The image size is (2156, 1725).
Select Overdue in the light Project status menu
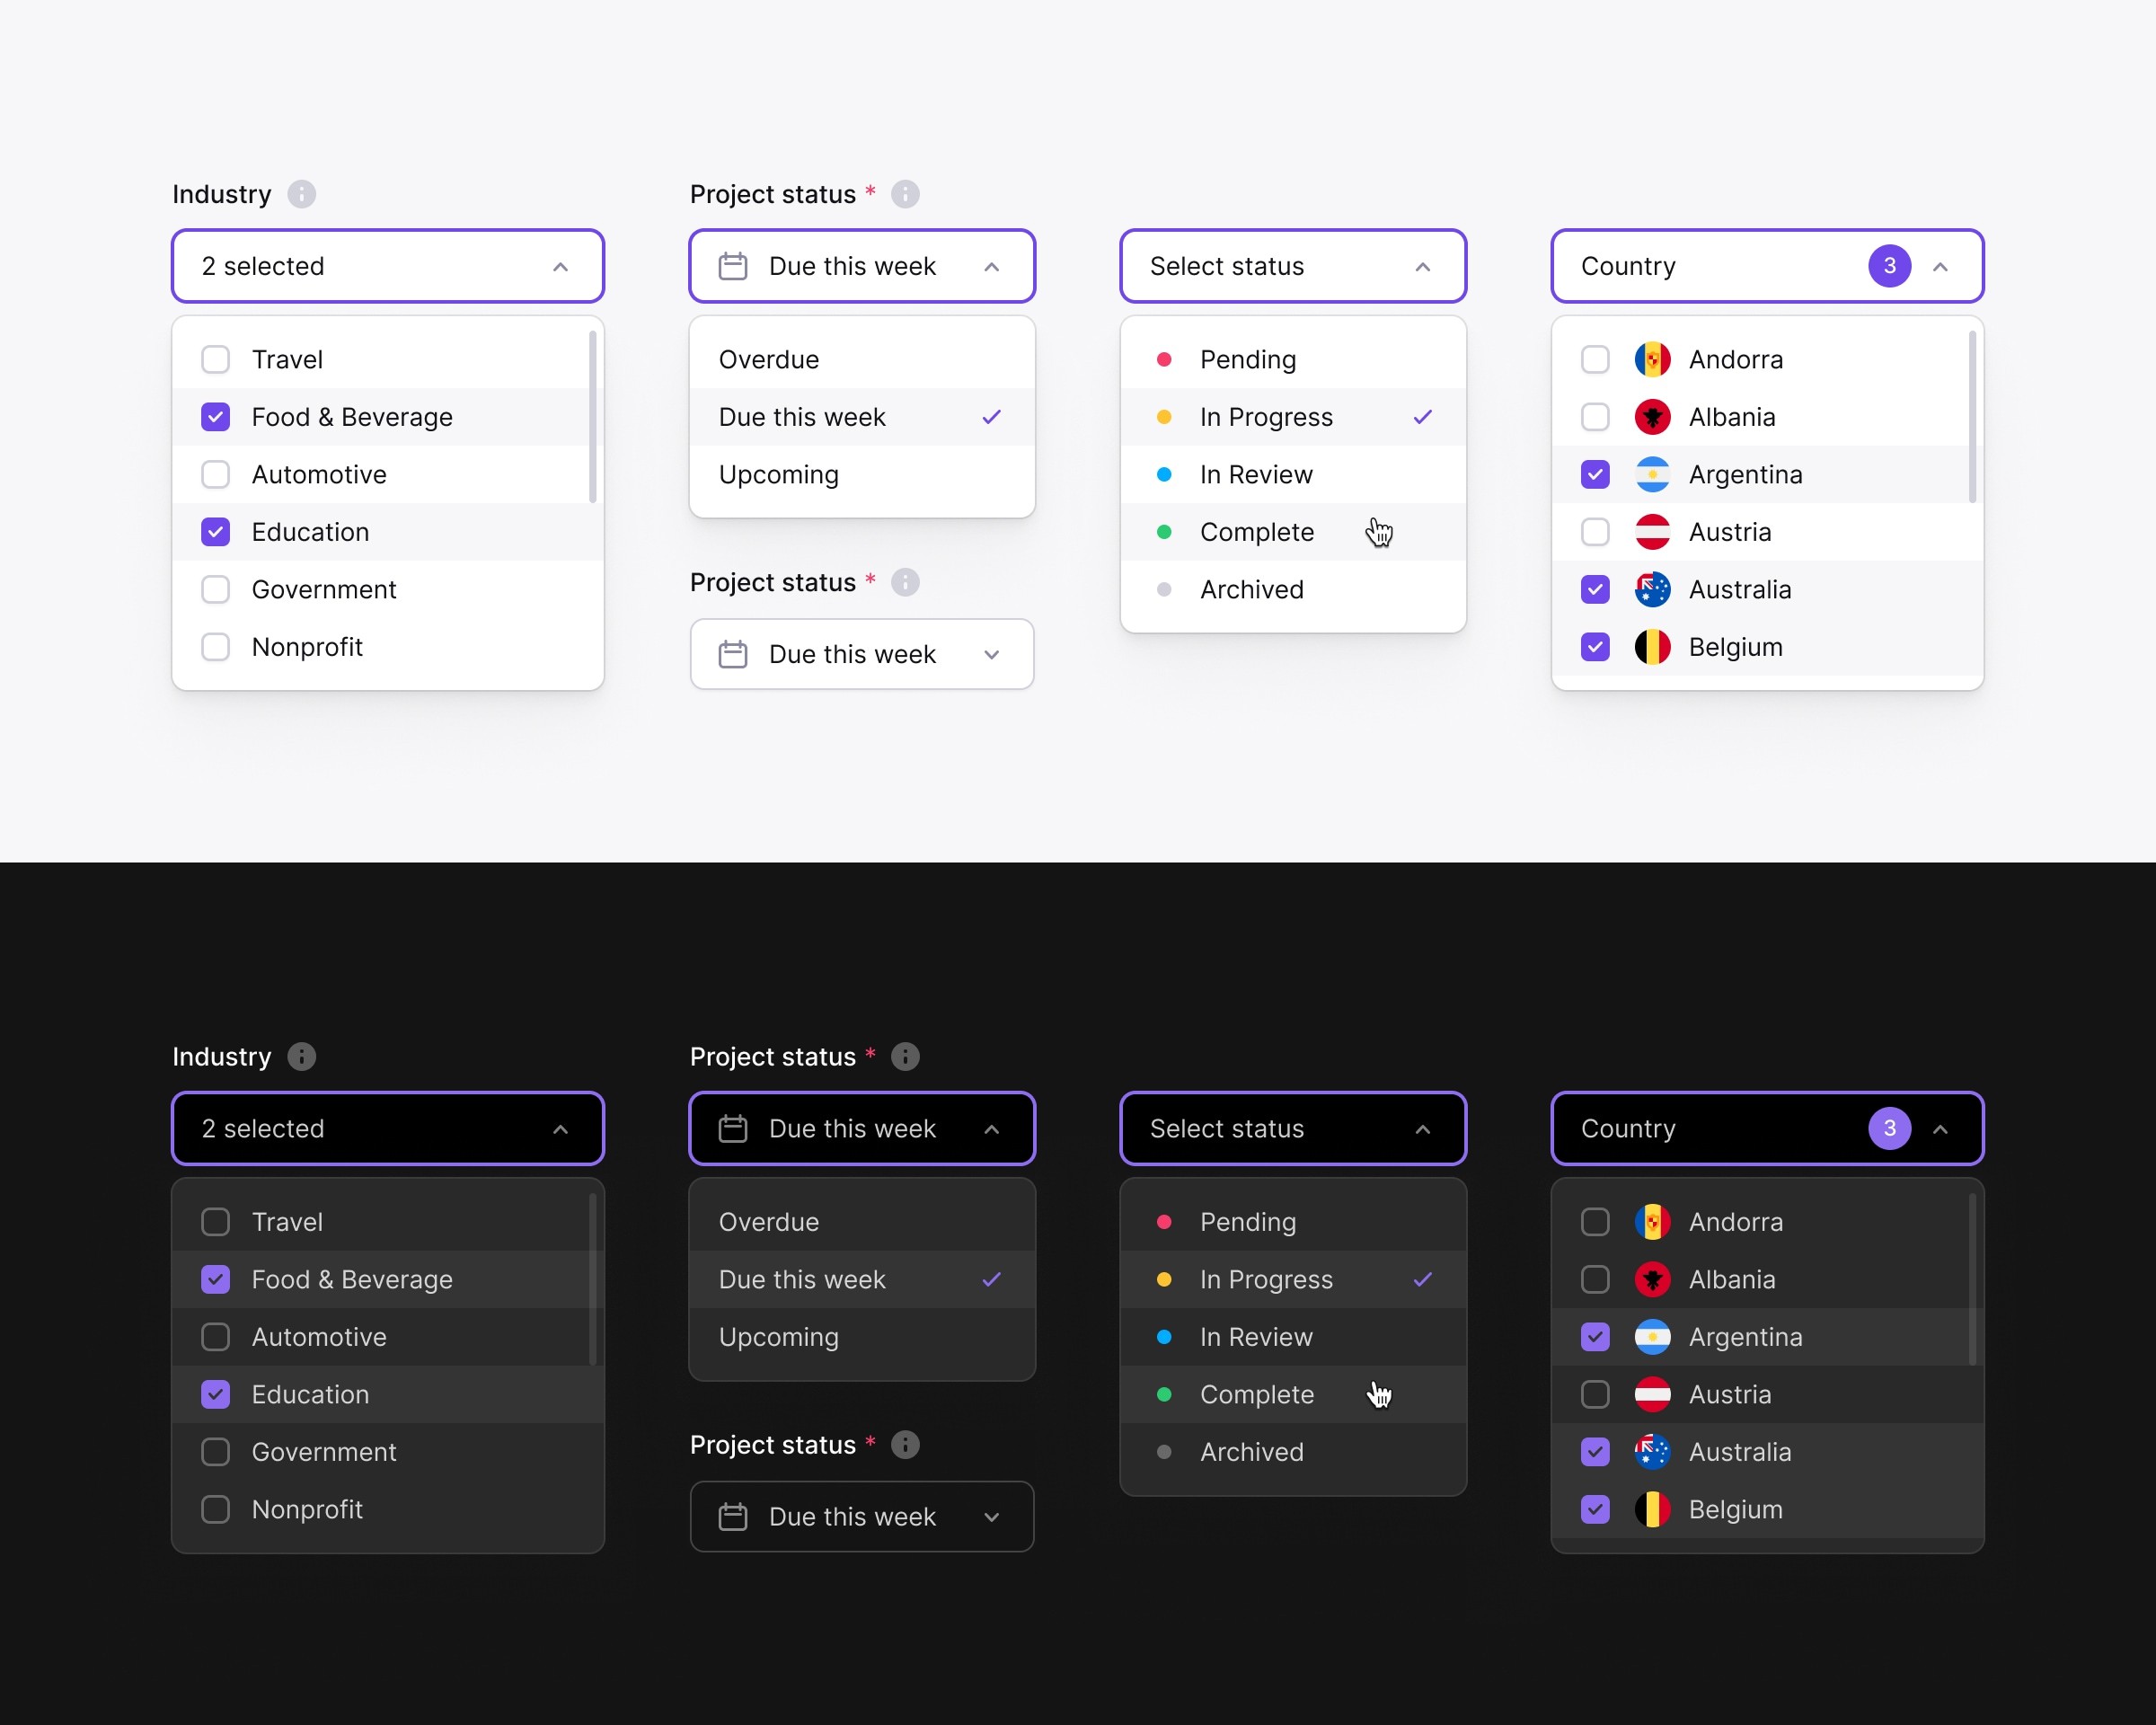coord(768,359)
